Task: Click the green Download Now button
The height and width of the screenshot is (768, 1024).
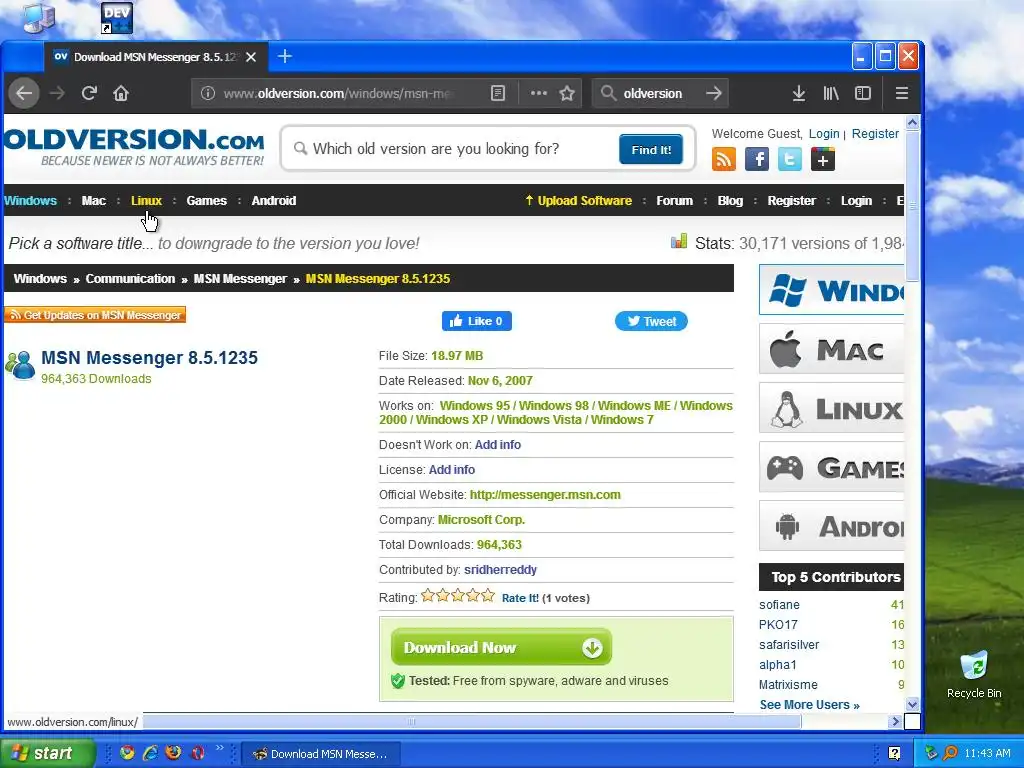Action: 501,647
